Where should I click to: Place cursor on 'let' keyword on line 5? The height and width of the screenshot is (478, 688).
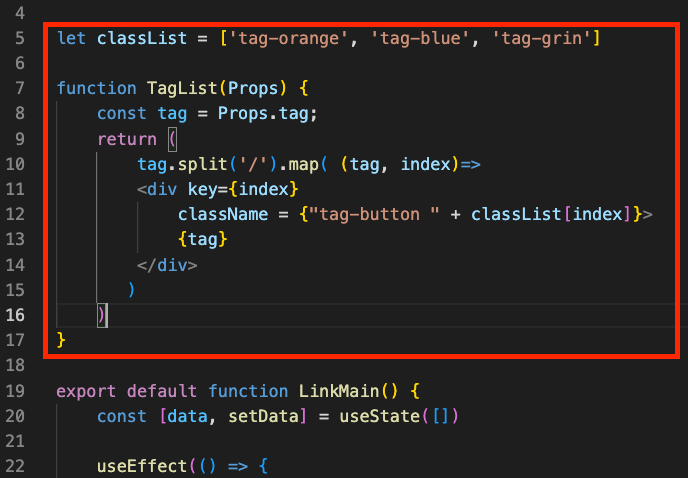click(72, 38)
